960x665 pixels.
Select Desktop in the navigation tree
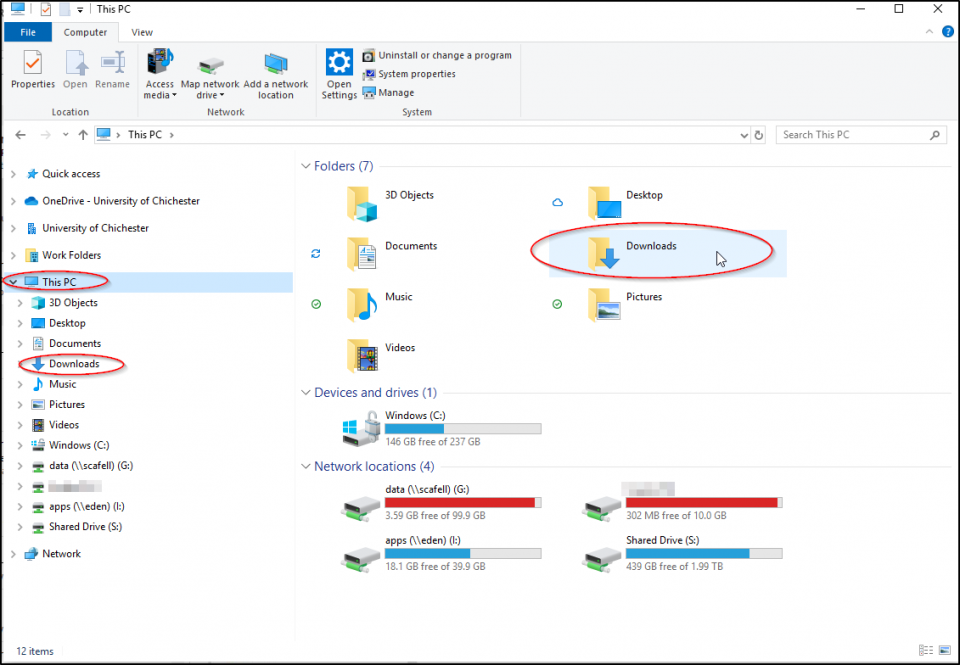click(67, 323)
